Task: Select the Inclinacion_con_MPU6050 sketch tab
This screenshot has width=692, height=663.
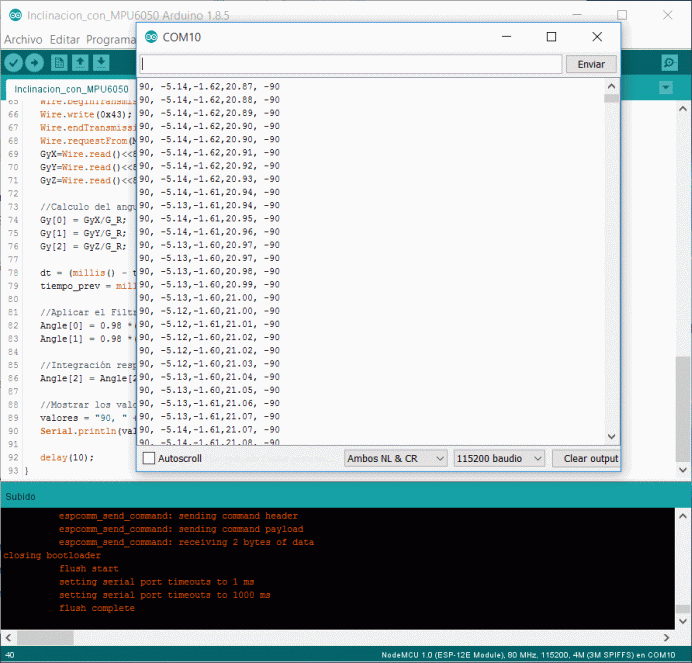Action: coord(70,89)
